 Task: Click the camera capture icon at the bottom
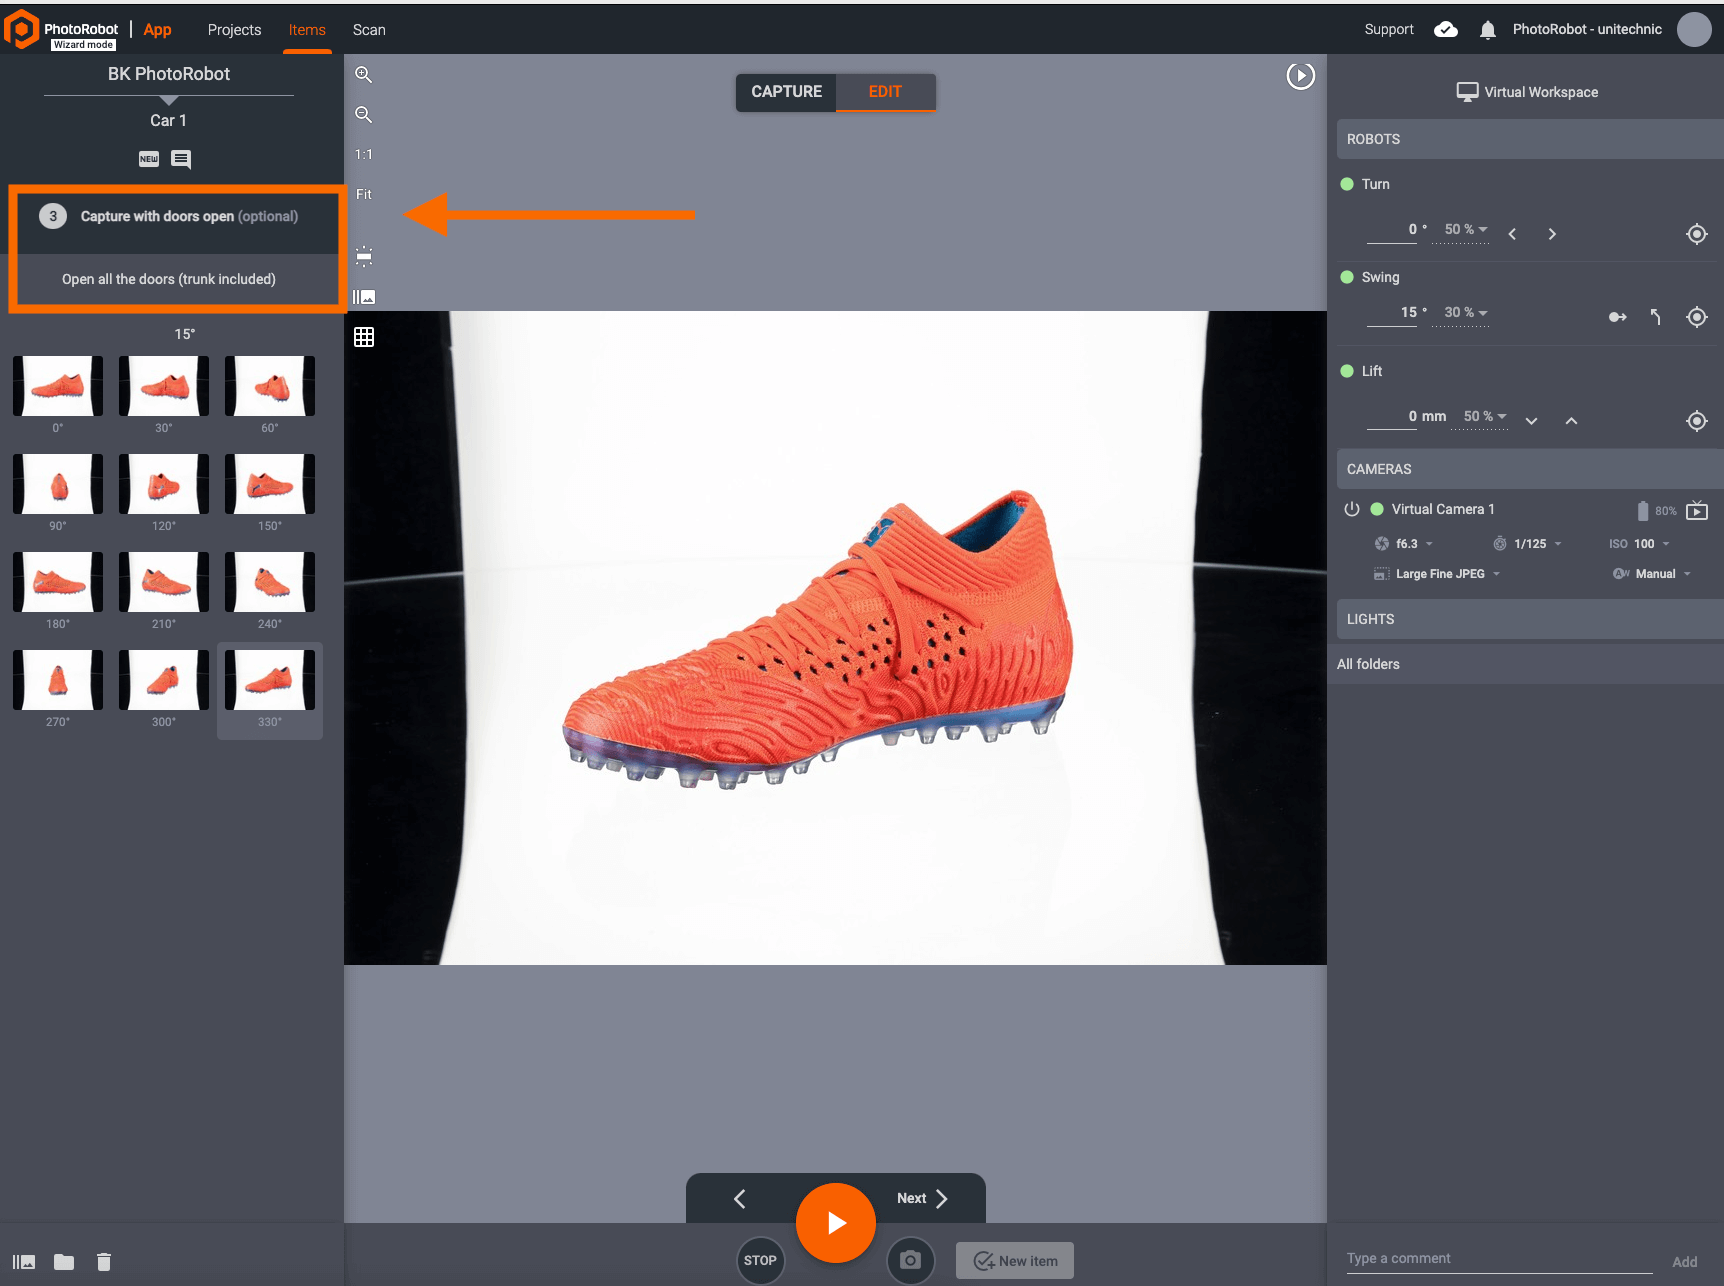[x=910, y=1260]
